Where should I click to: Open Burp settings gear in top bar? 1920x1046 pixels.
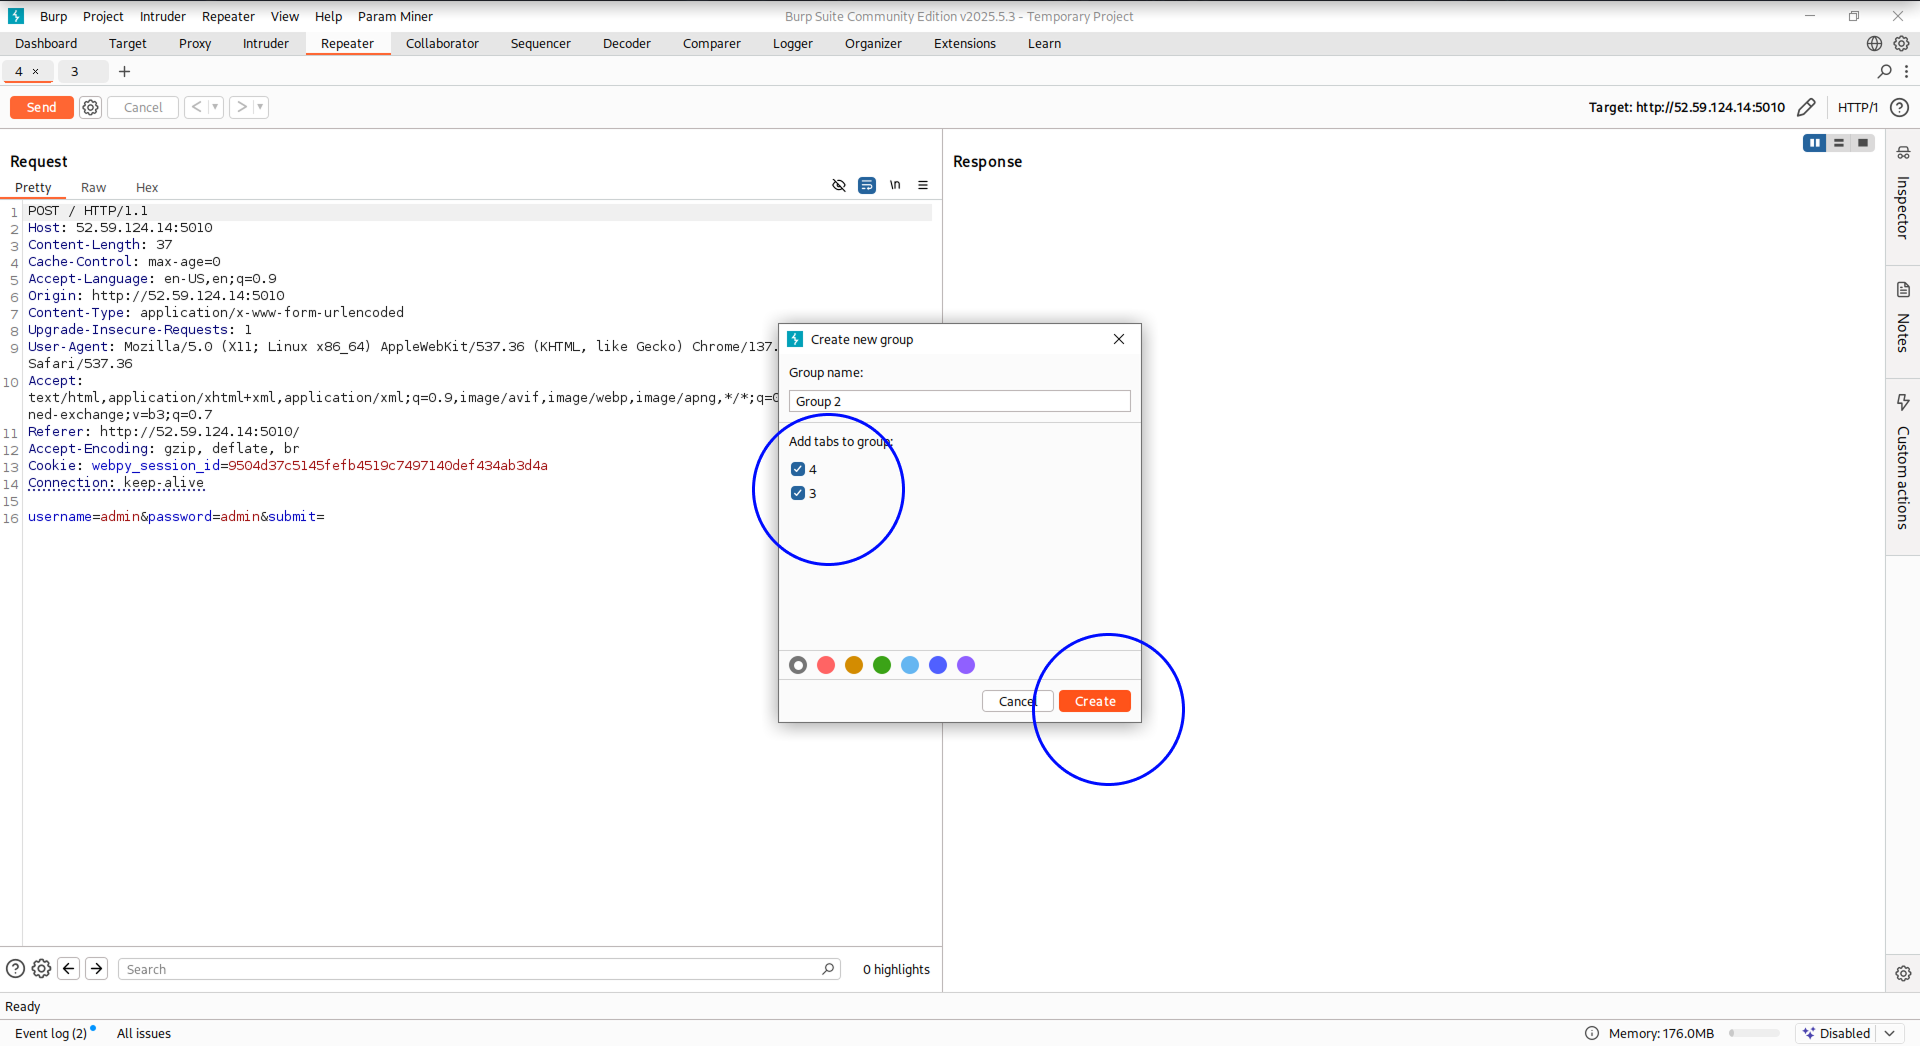(x=1901, y=43)
